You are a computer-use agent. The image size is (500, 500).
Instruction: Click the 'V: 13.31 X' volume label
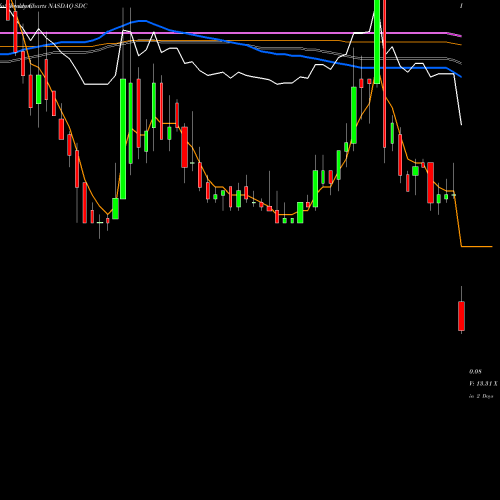pyautogui.click(x=483, y=384)
